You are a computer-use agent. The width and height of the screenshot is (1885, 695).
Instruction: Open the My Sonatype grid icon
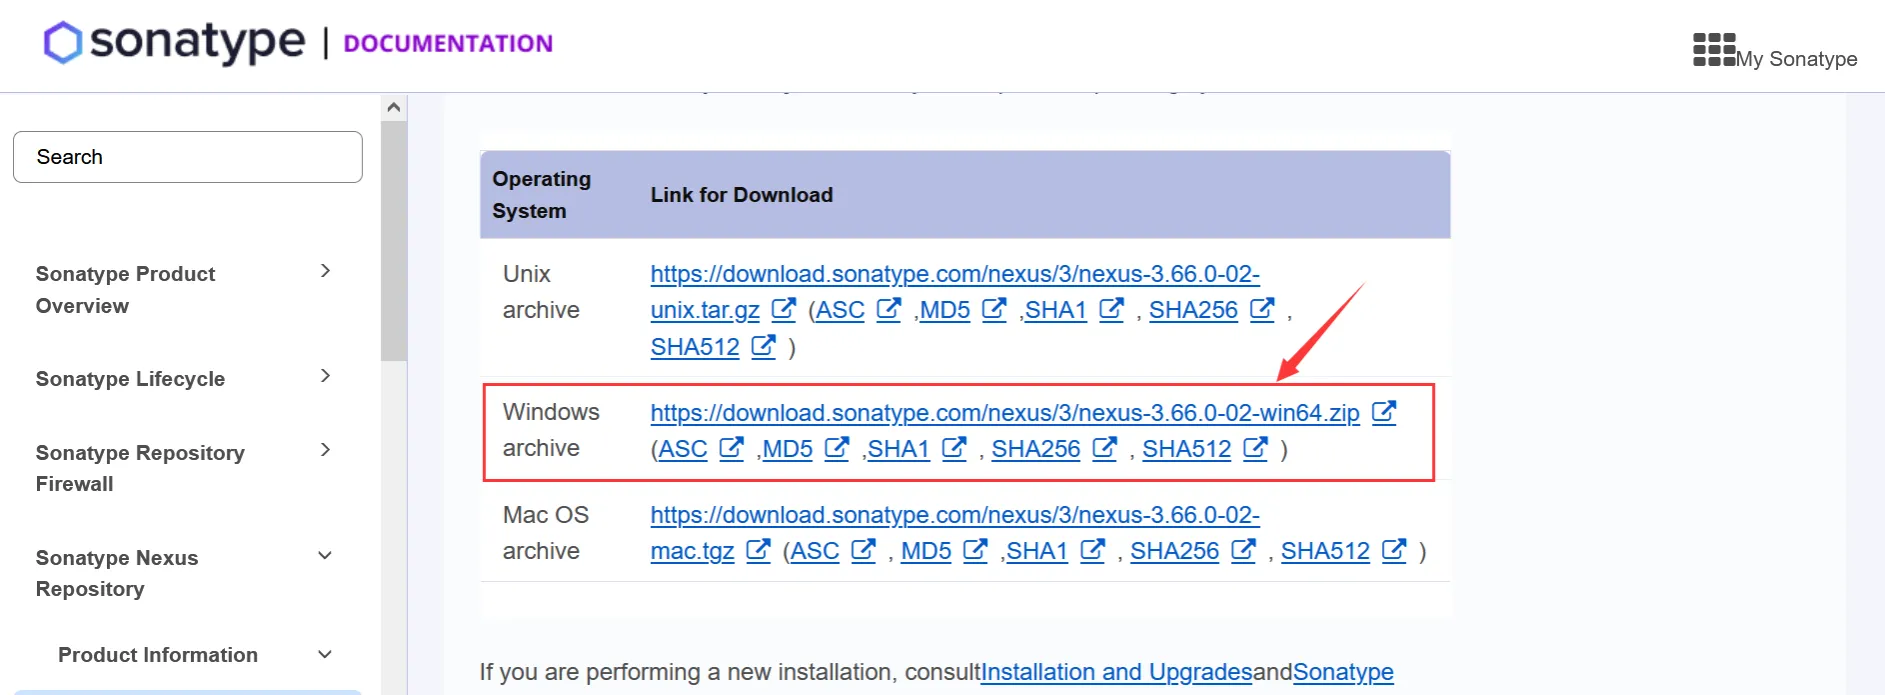coord(1714,49)
